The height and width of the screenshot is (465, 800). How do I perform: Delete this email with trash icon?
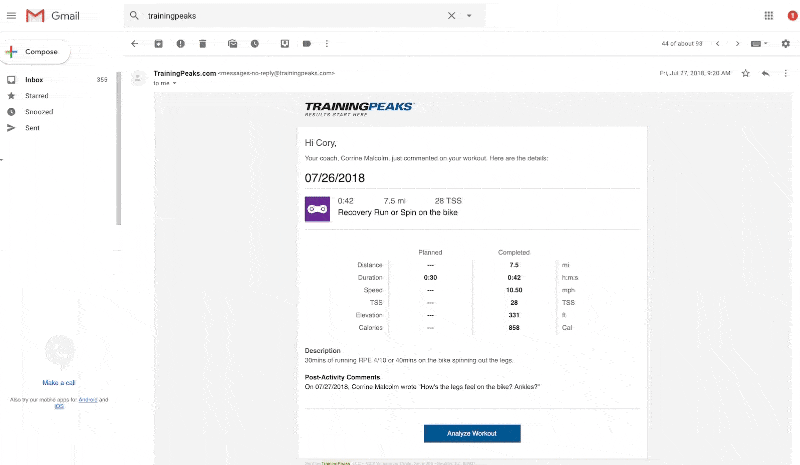tap(203, 44)
